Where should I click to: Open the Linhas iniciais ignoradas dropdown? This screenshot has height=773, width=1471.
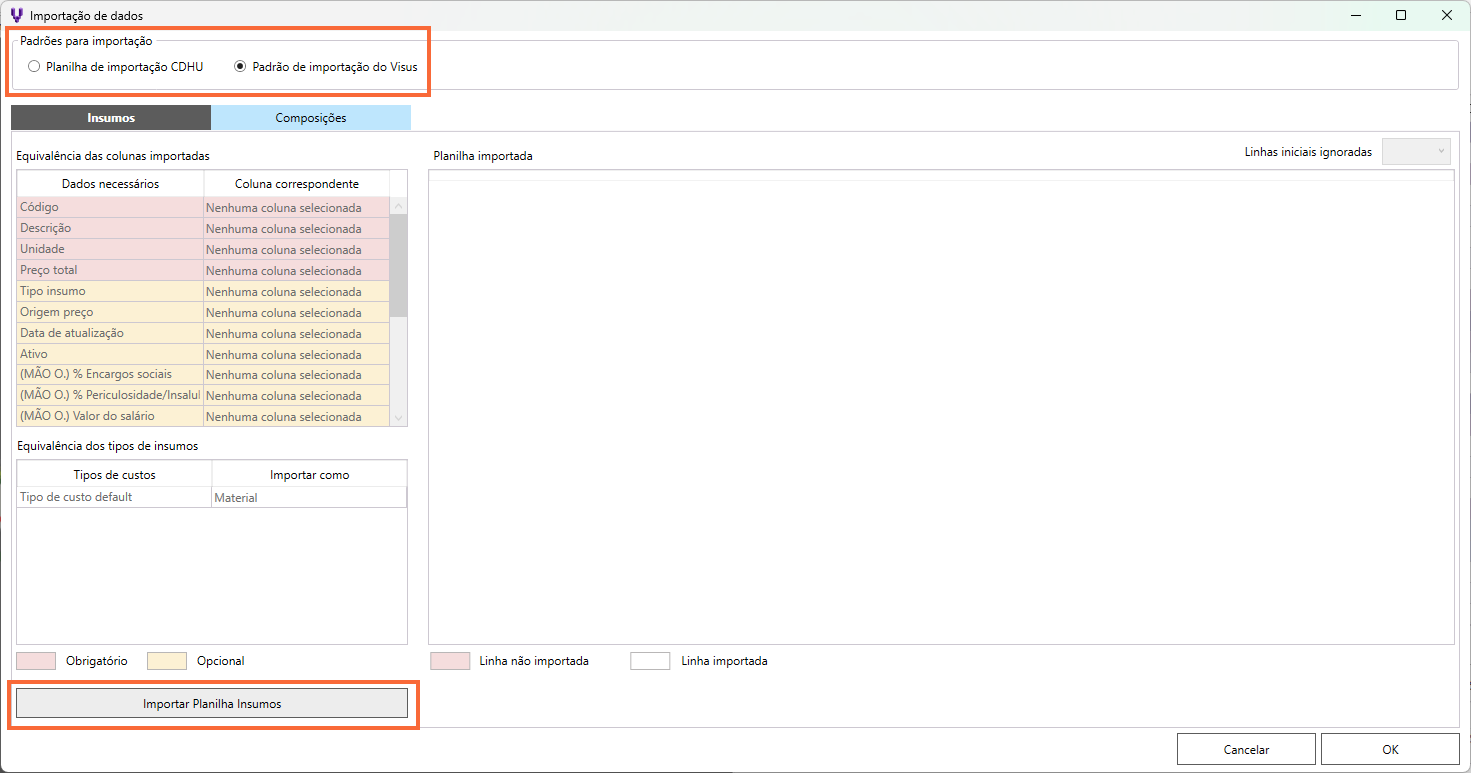pos(1415,152)
